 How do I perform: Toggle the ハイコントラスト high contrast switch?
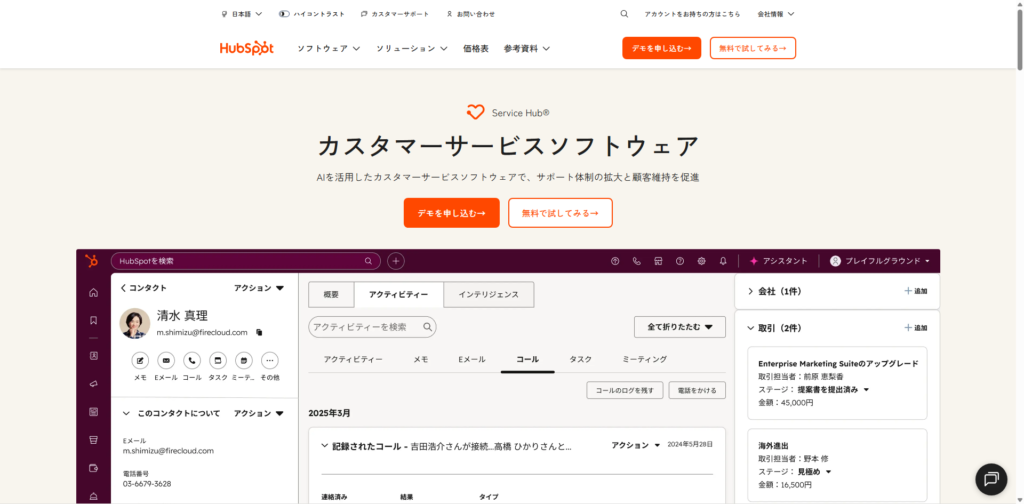283,14
